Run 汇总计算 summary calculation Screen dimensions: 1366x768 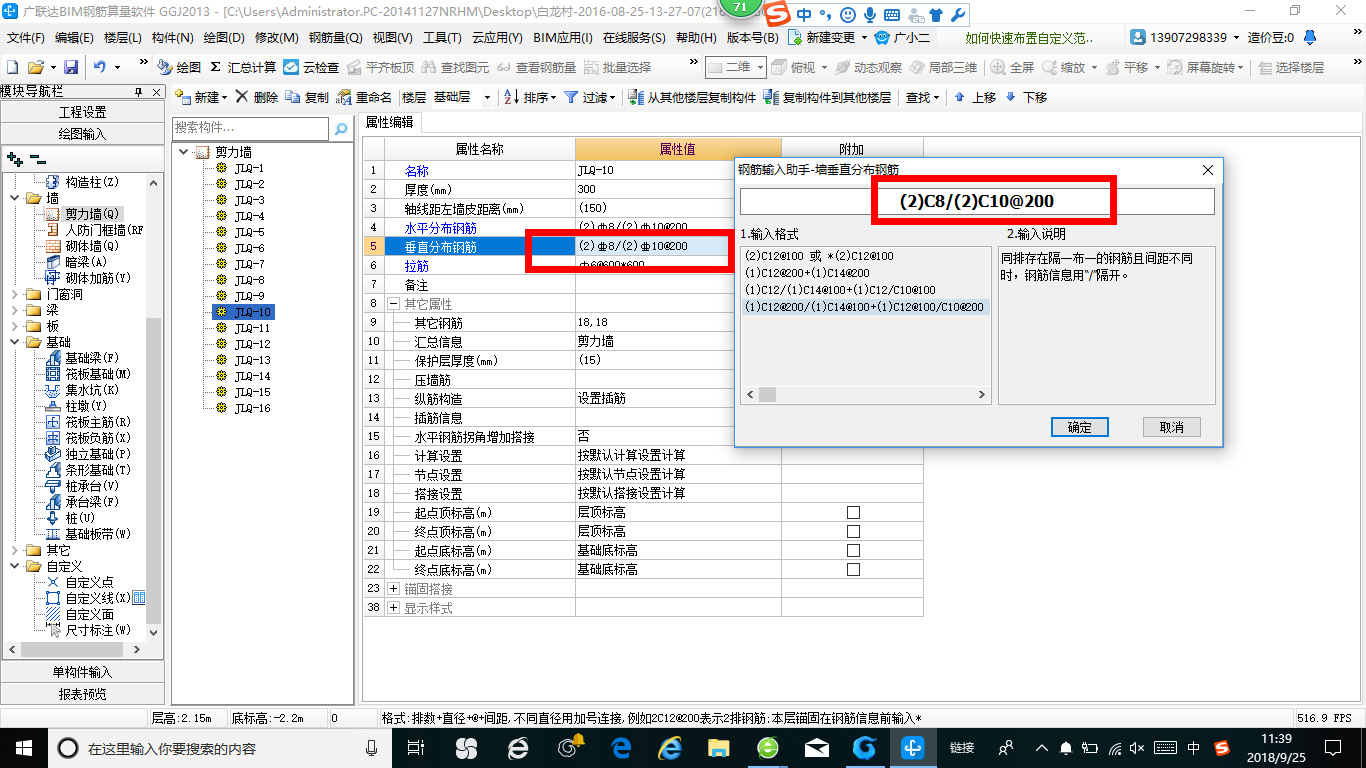(243, 67)
